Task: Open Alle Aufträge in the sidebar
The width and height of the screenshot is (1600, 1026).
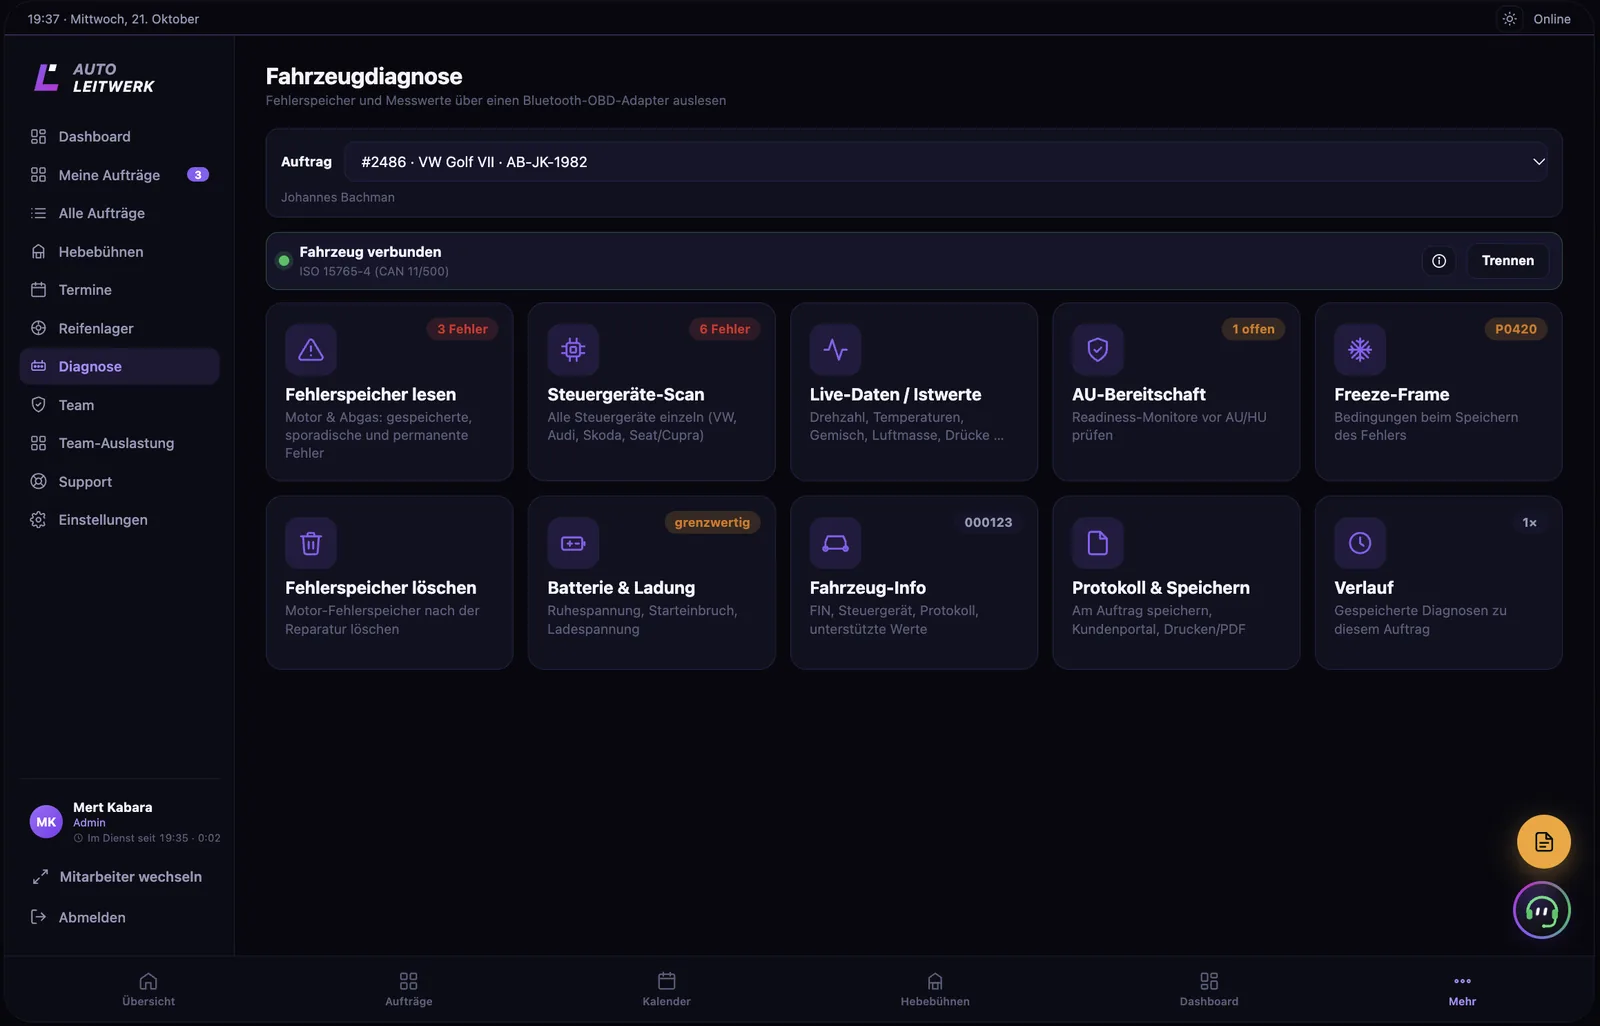Action: tap(119, 213)
